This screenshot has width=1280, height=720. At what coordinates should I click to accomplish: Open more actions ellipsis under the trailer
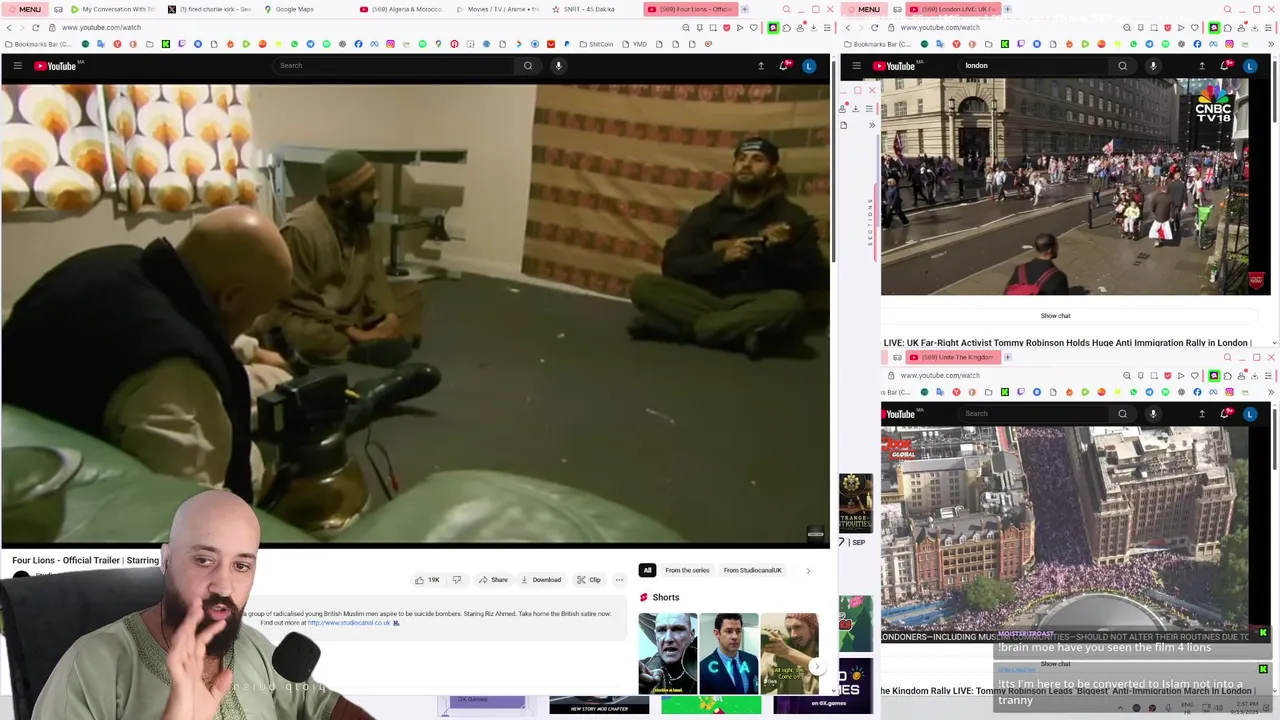[619, 580]
